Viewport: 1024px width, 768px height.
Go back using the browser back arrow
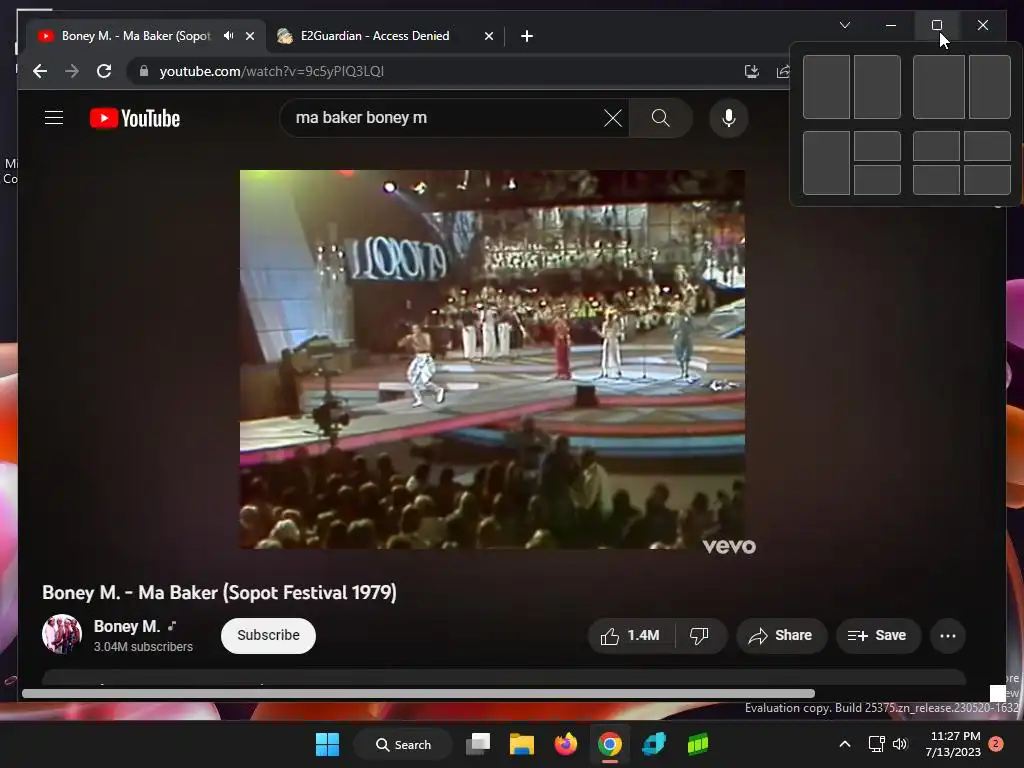[x=40, y=71]
